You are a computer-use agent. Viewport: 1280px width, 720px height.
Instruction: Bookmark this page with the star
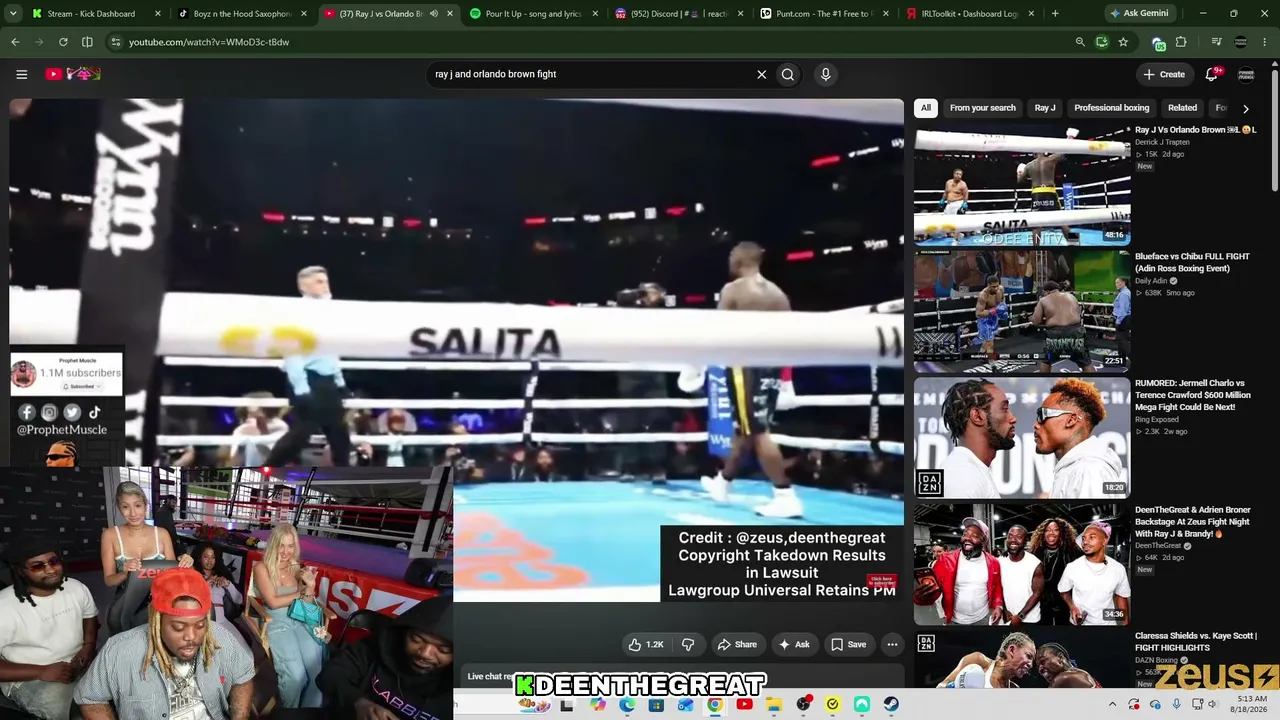[x=1123, y=42]
